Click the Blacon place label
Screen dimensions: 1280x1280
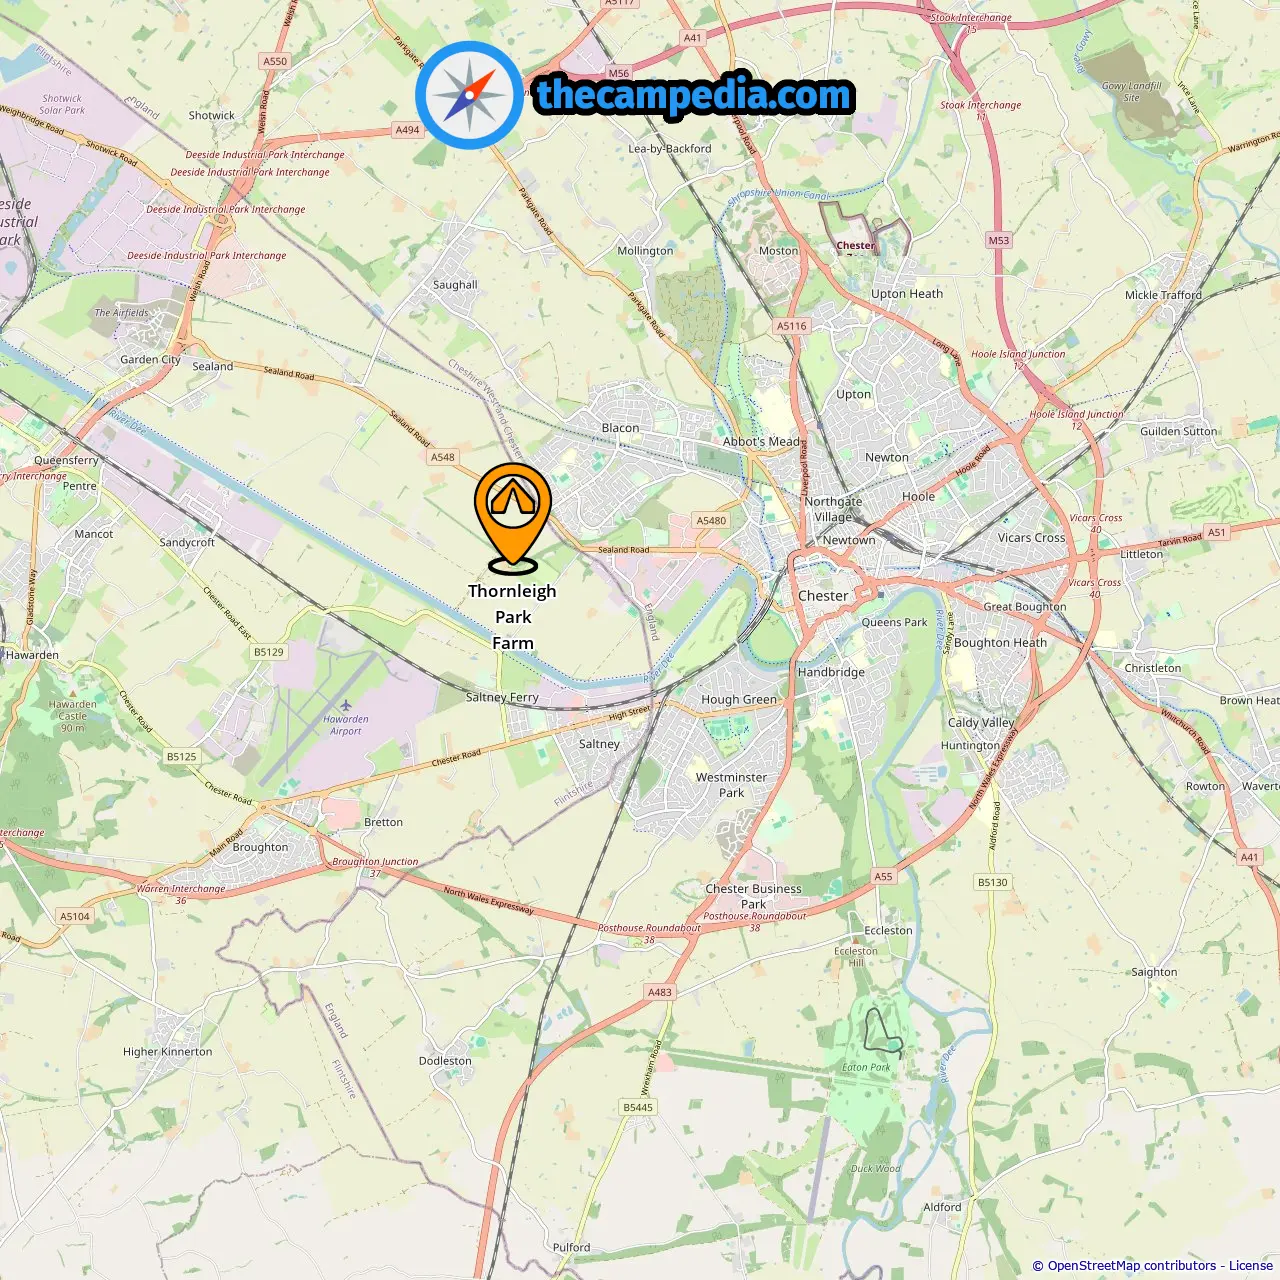[620, 428]
